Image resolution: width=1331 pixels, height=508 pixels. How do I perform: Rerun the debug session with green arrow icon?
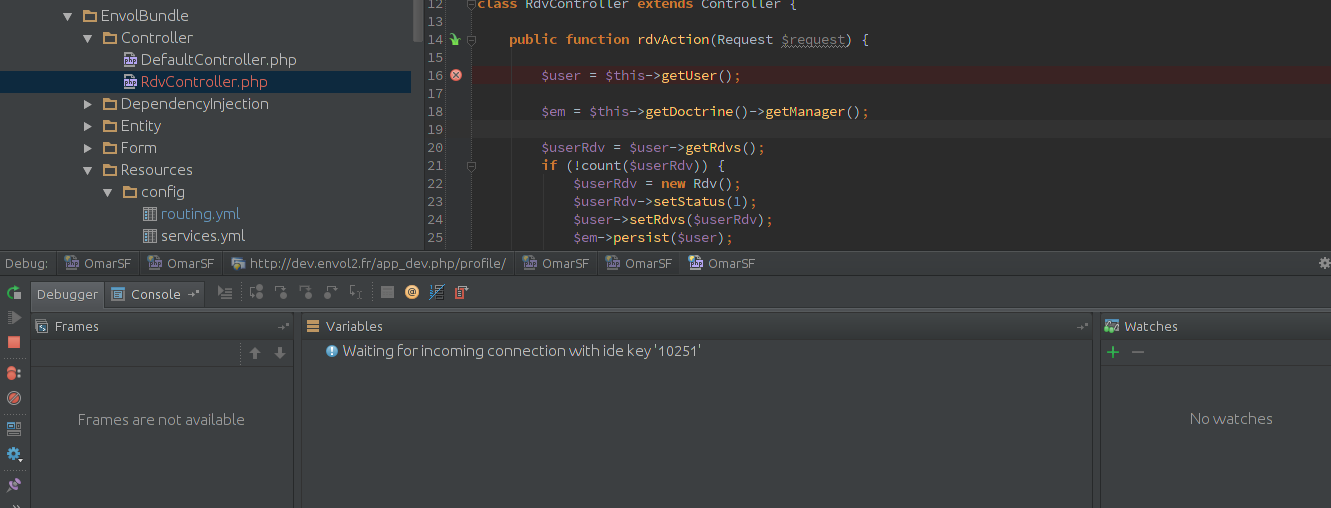tap(14, 293)
